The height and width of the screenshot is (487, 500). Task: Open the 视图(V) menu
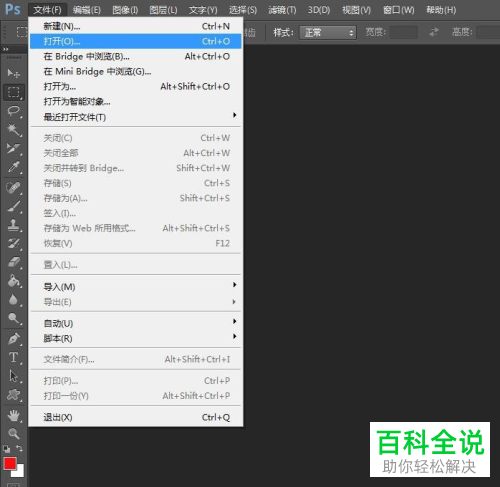(x=356, y=10)
